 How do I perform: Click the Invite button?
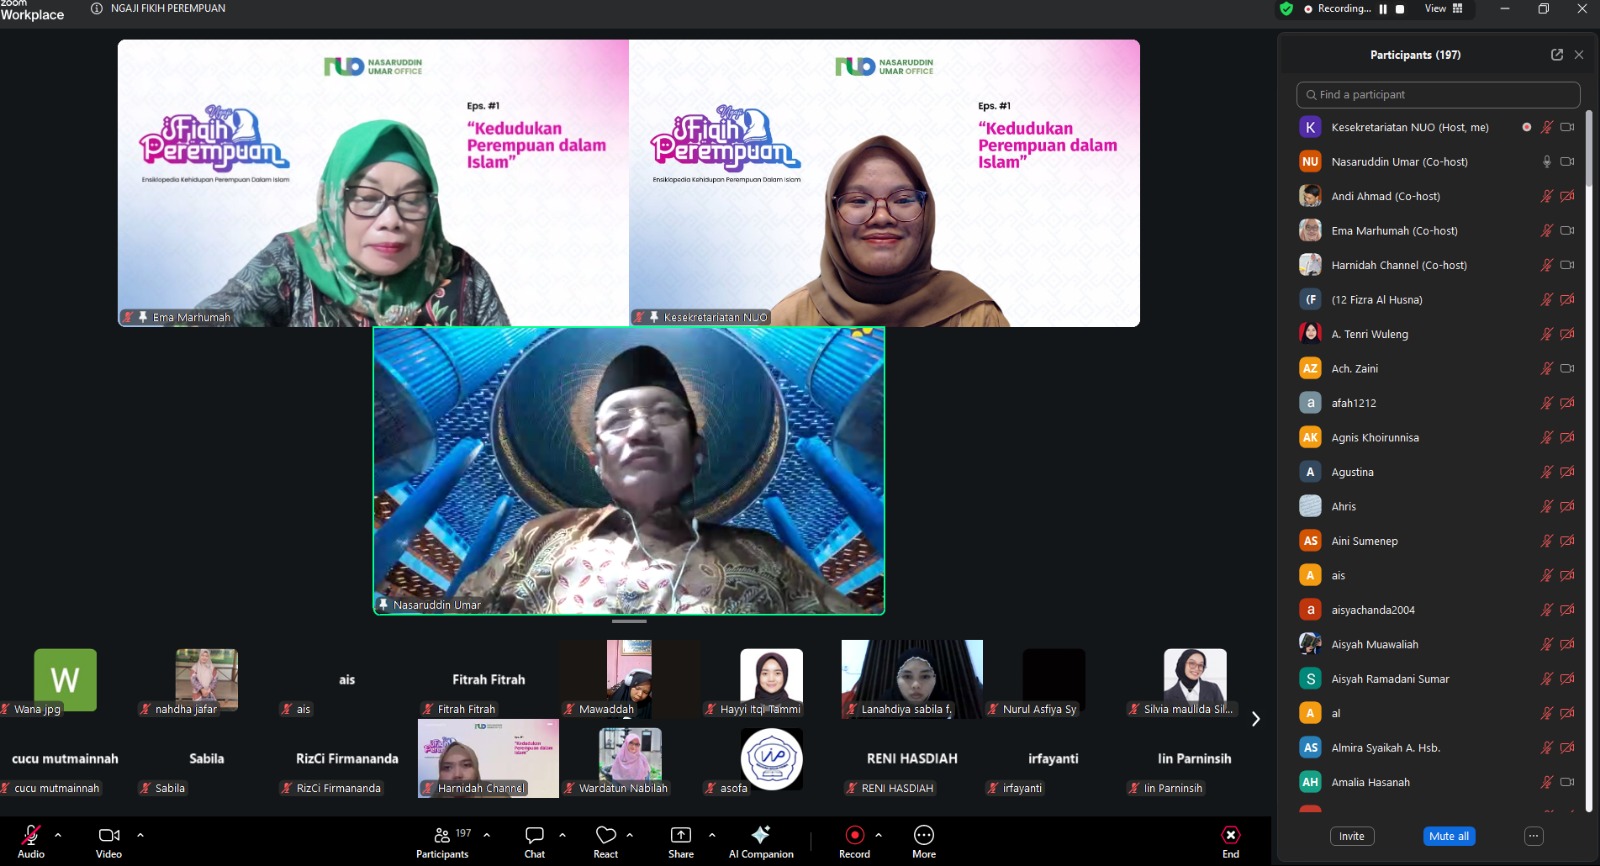pos(1351,836)
